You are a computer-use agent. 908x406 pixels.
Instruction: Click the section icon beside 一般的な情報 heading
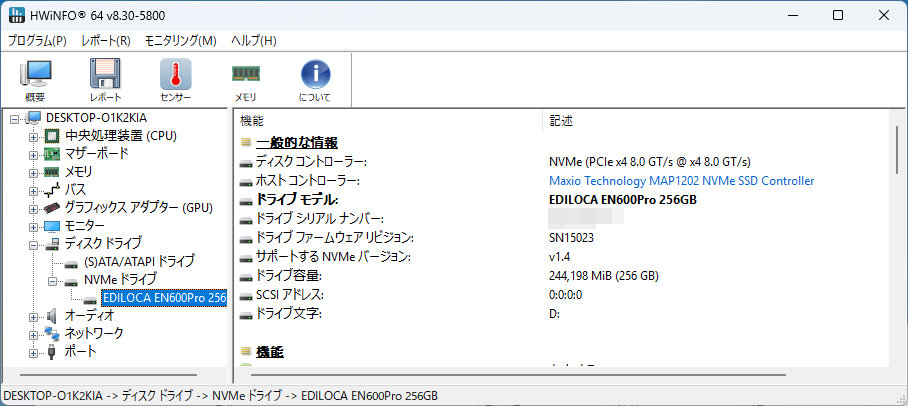click(x=246, y=143)
